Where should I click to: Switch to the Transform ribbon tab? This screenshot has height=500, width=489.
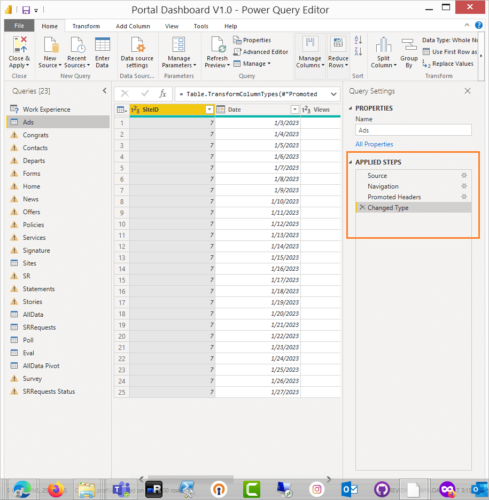86,26
